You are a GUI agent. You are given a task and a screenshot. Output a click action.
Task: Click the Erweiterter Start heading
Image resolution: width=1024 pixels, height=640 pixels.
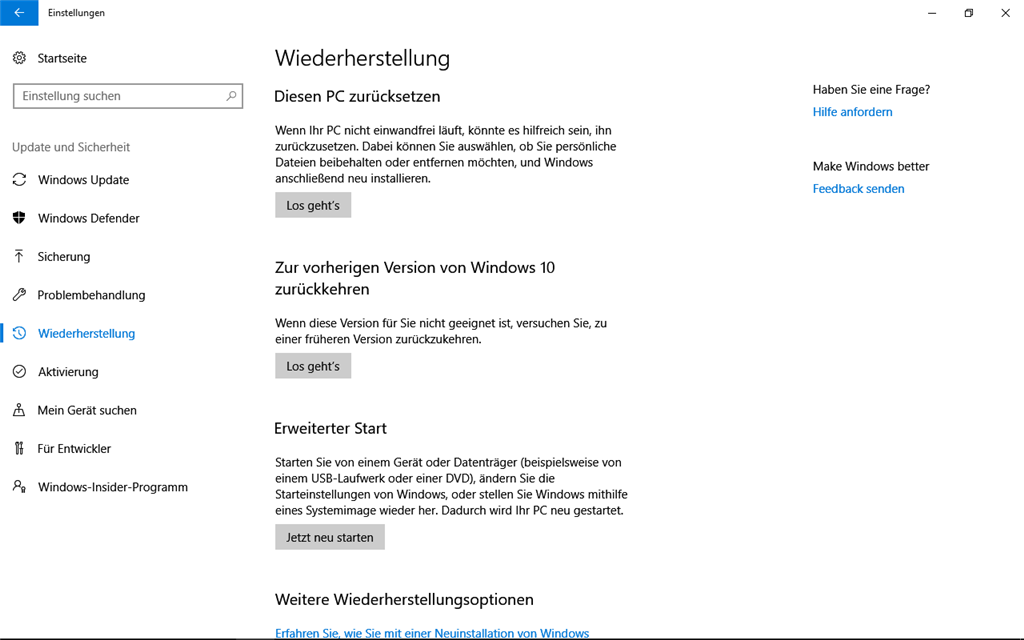click(x=330, y=428)
